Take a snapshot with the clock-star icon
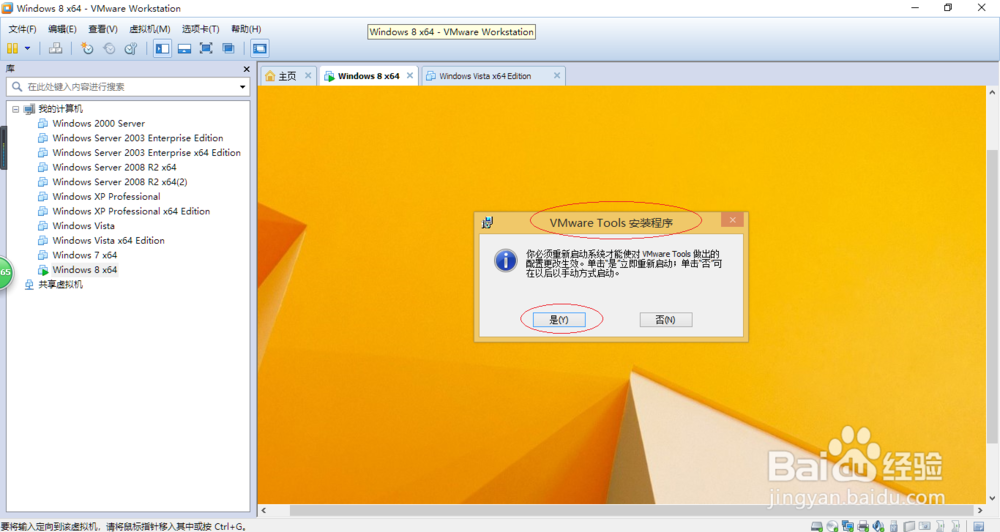The height and width of the screenshot is (532, 1000). click(x=87, y=48)
